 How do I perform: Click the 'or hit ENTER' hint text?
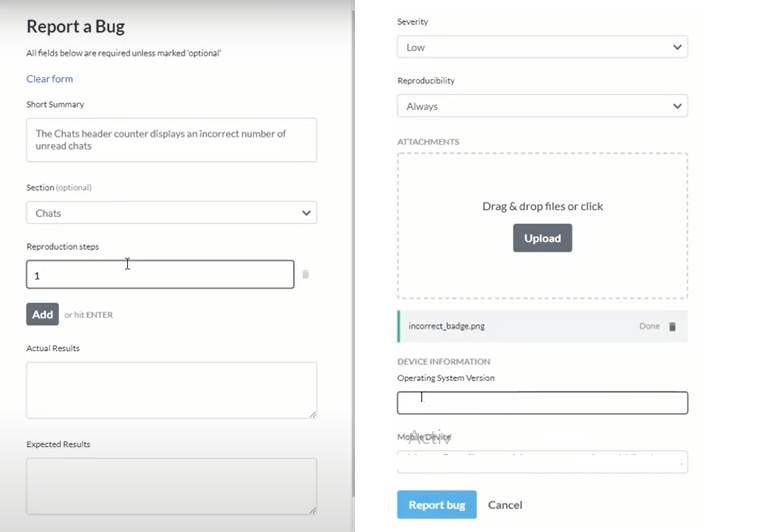point(89,315)
